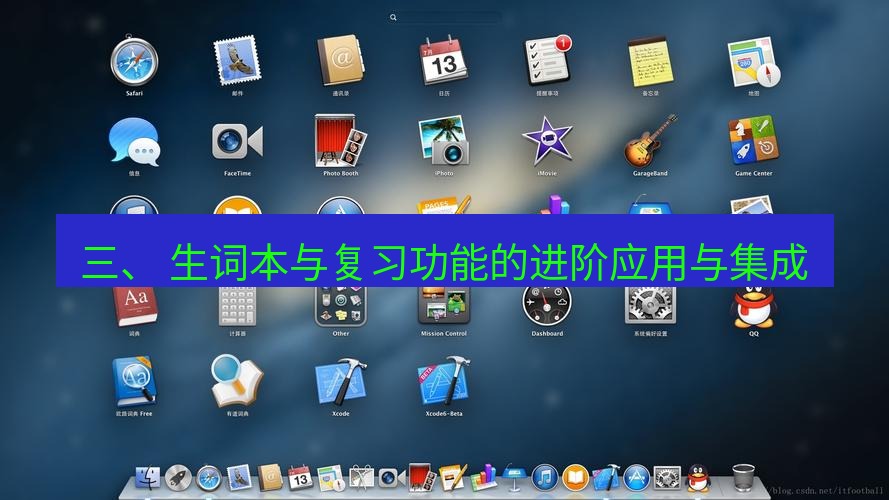Open 欧路词典 Free dictionary app
Screen dimensions: 889x500
click(134, 381)
